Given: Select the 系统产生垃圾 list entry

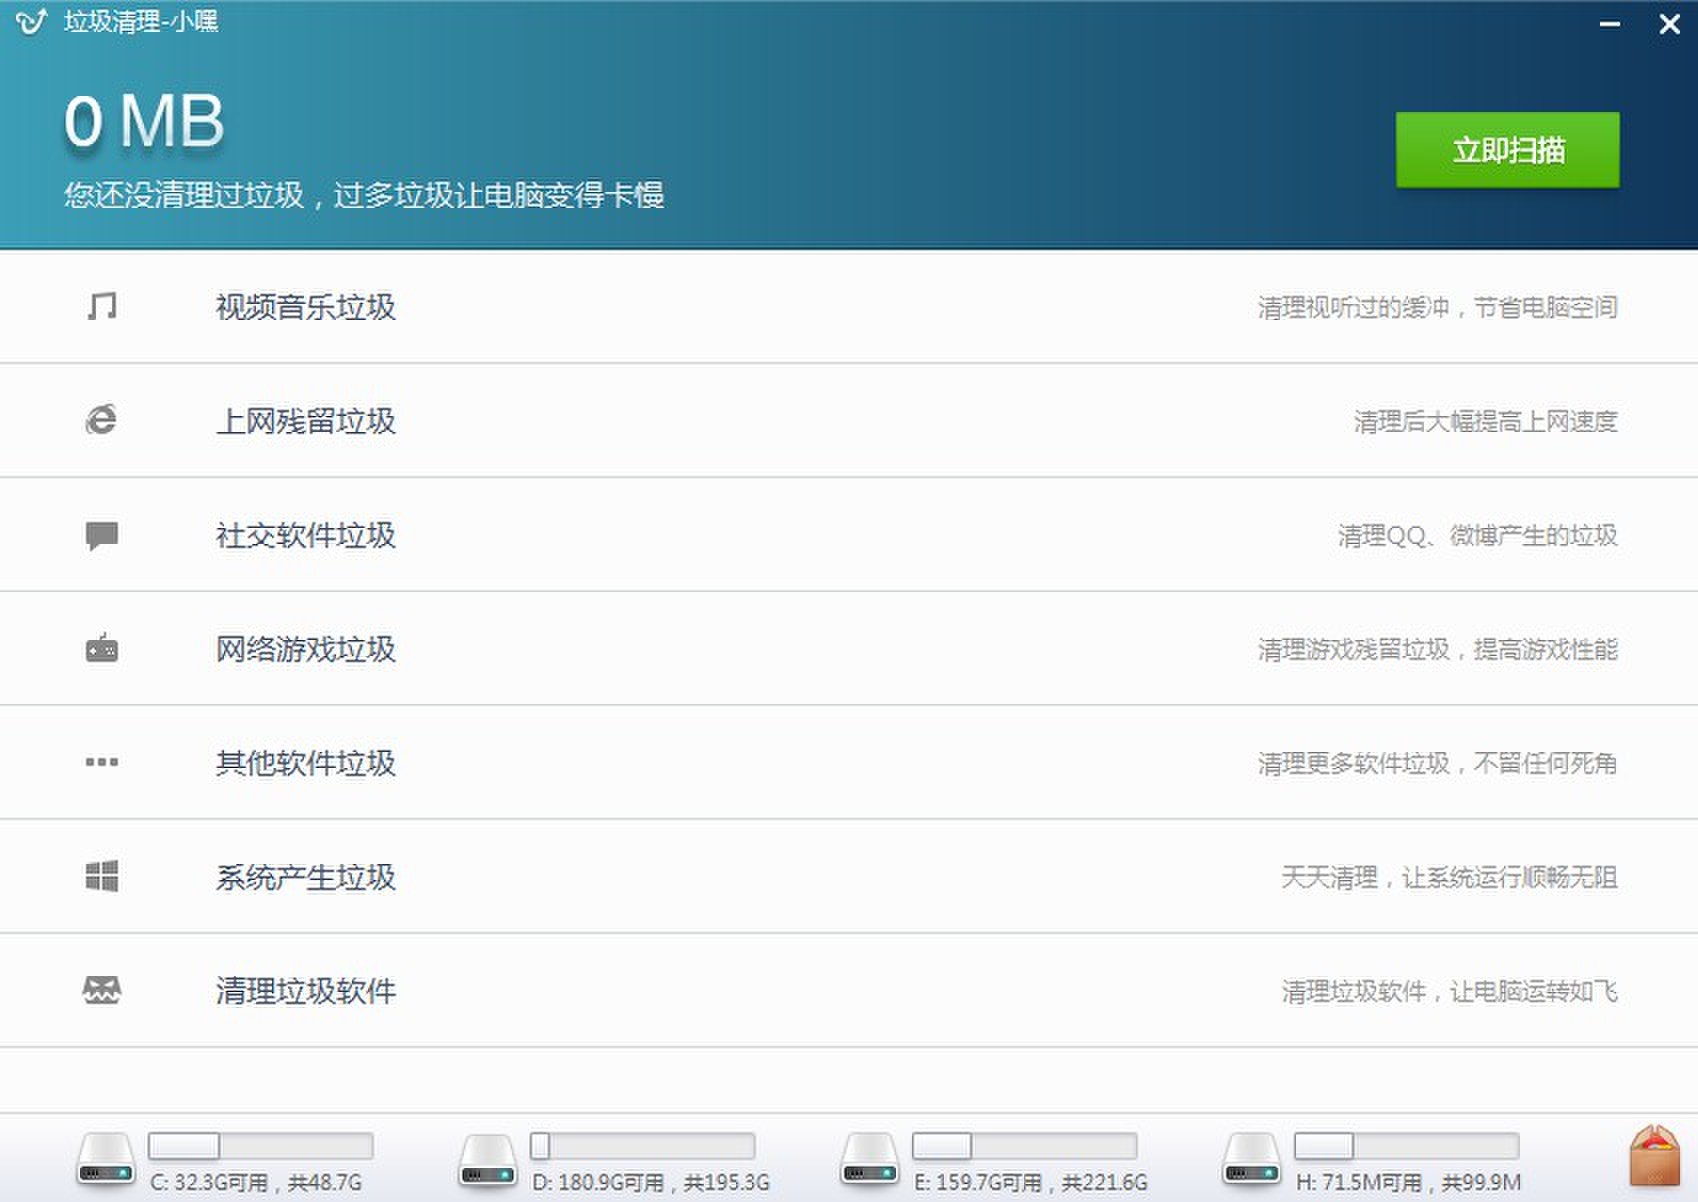Looking at the screenshot, I should pos(304,879).
